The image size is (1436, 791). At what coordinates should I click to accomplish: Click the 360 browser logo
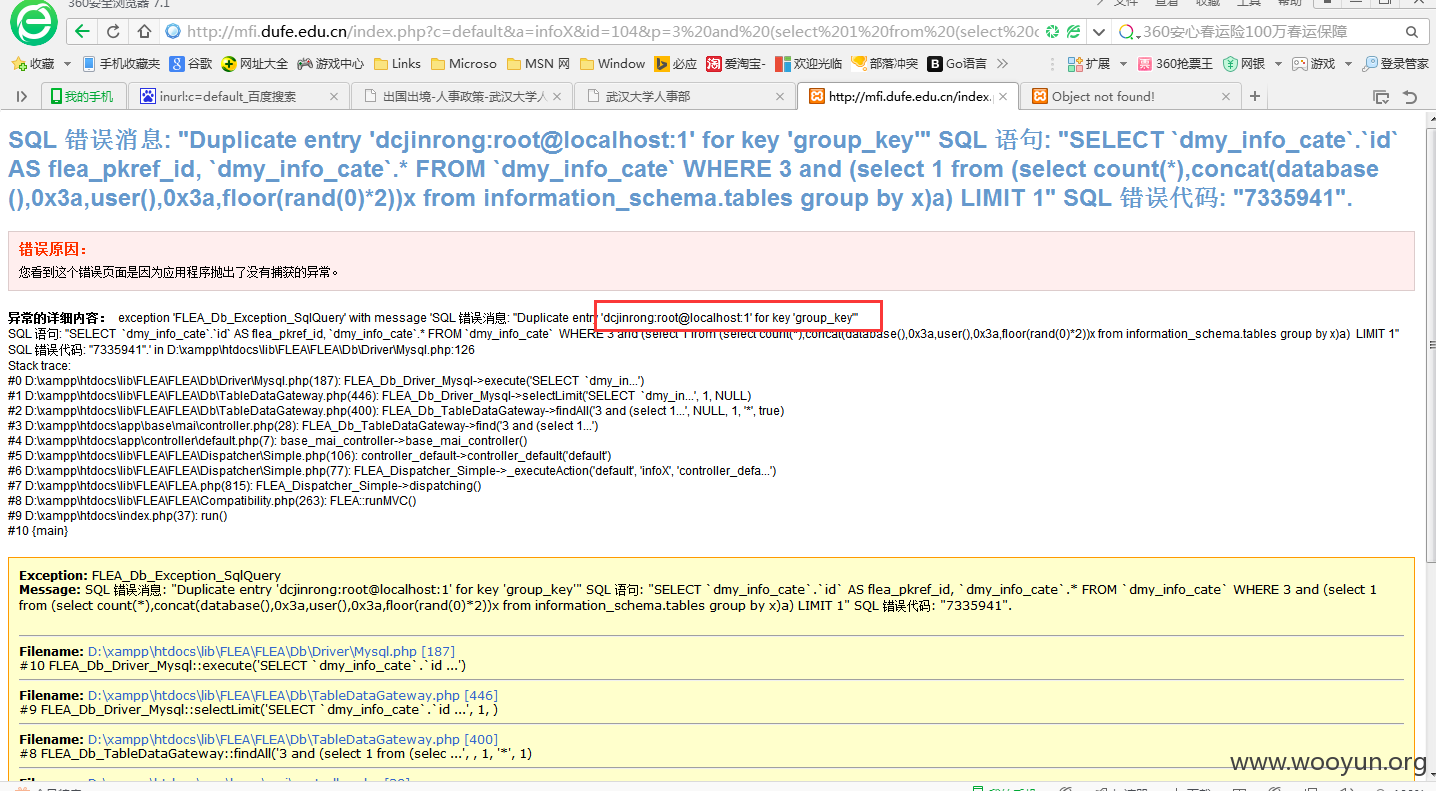pyautogui.click(x=33, y=22)
